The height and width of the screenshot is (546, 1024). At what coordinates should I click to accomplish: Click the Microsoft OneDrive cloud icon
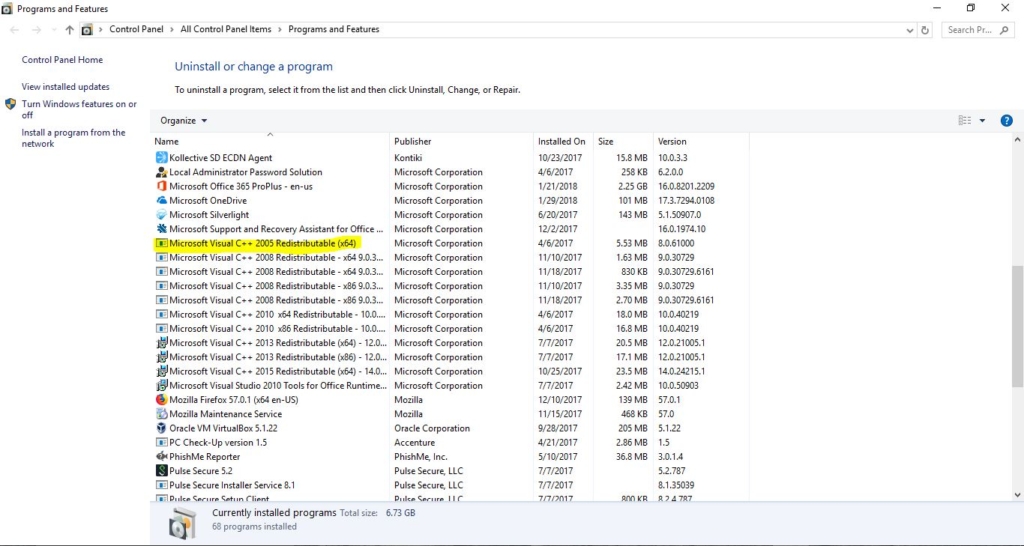coord(161,201)
